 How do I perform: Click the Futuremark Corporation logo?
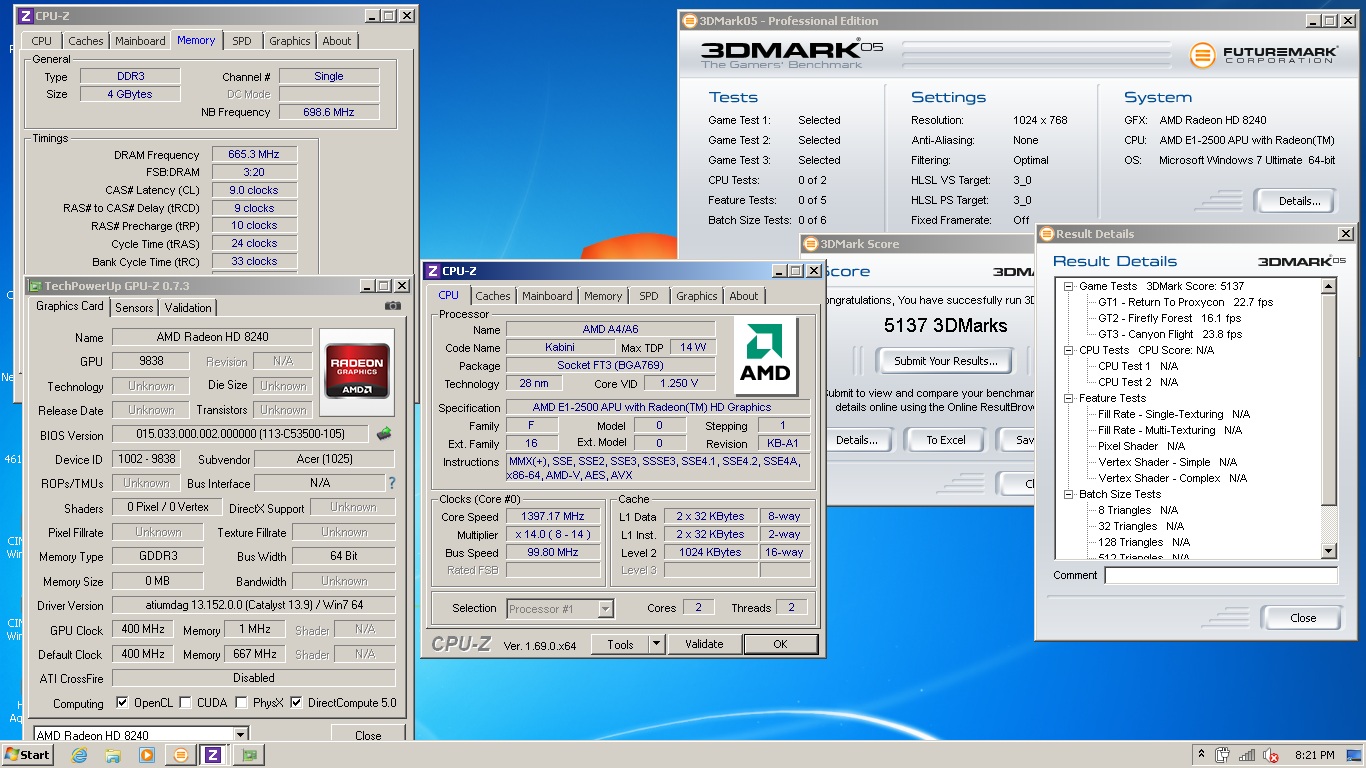1263,54
